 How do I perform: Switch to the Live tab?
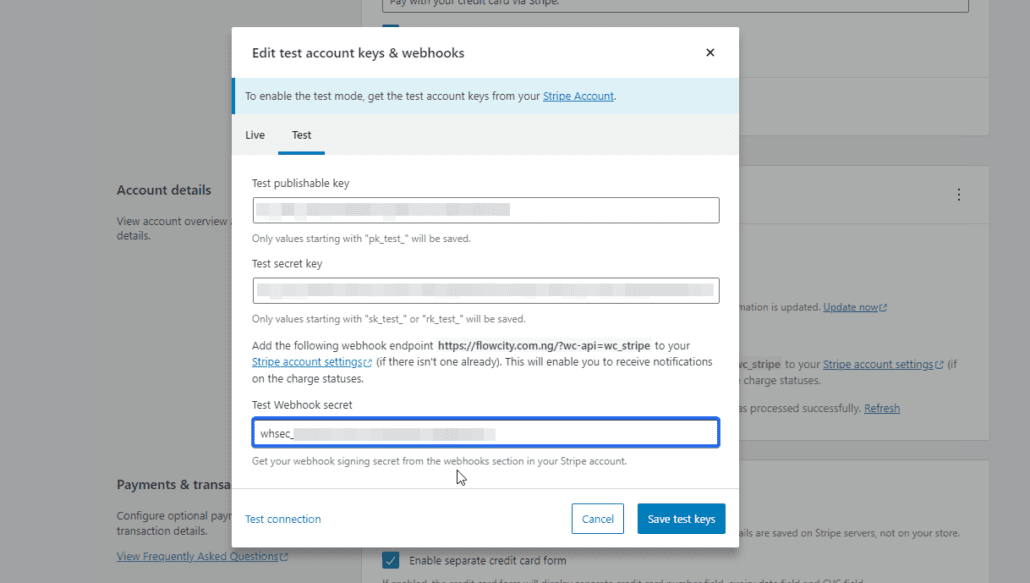pyautogui.click(x=255, y=135)
